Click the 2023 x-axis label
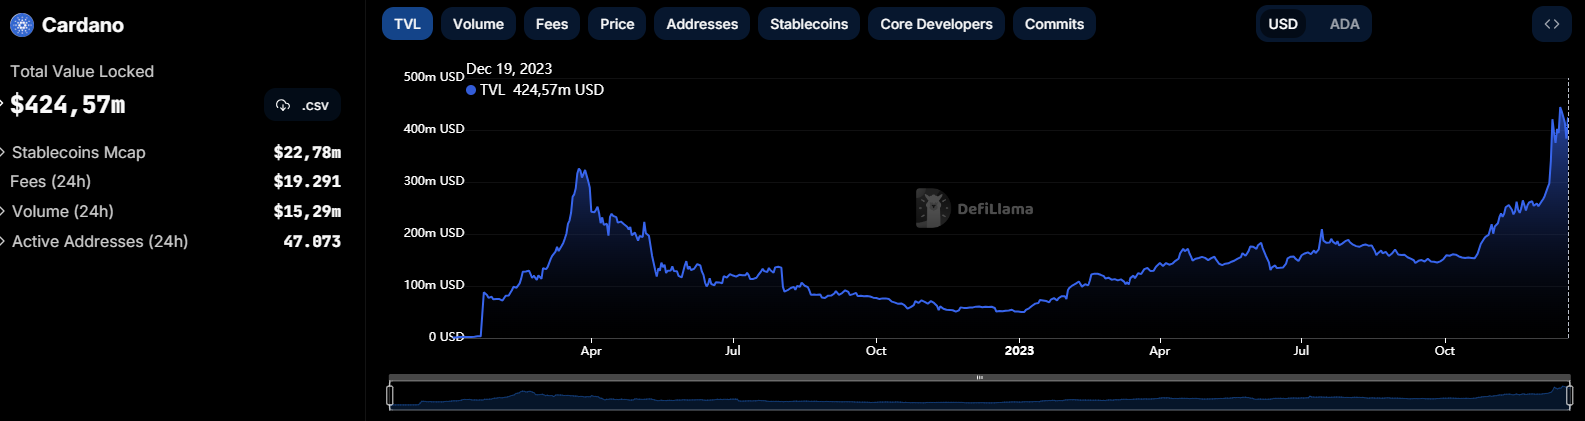1585x421 pixels. (x=1019, y=351)
